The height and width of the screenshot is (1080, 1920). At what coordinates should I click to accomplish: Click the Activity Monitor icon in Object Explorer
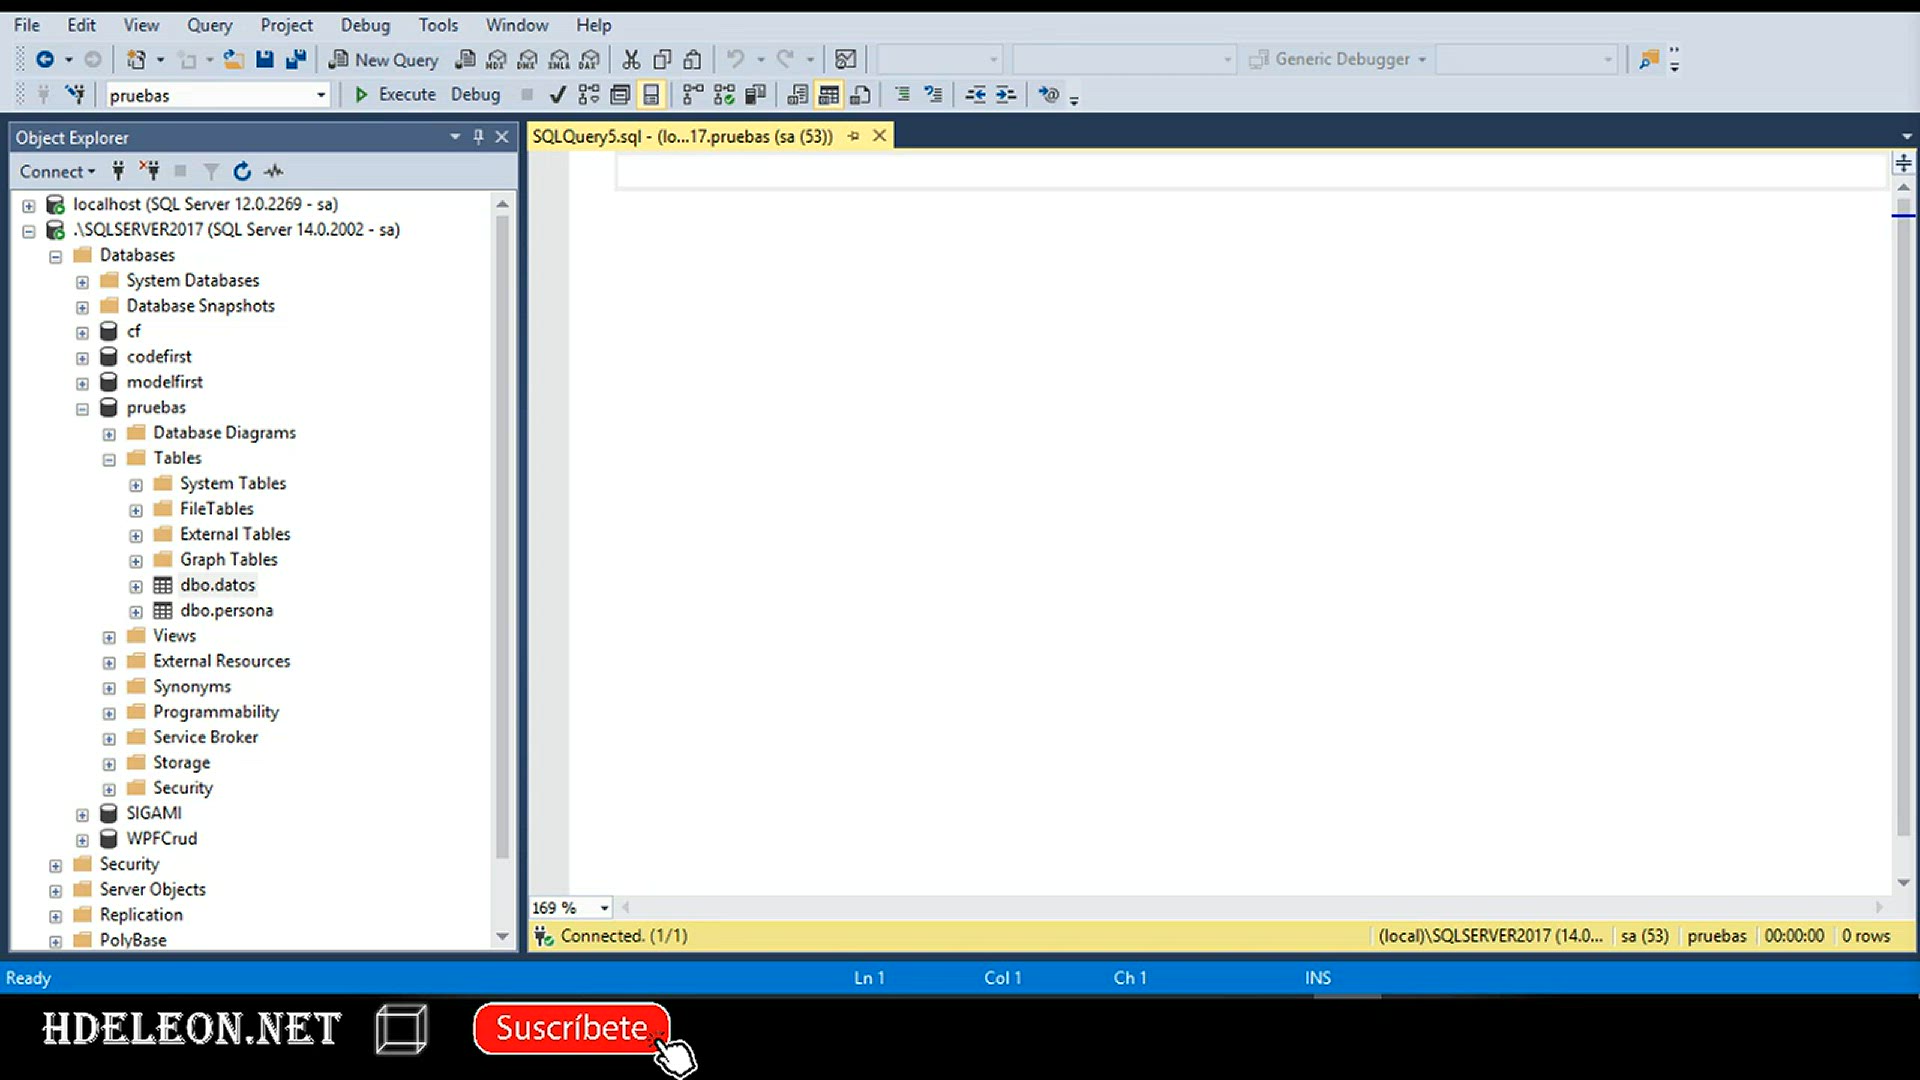tap(273, 171)
